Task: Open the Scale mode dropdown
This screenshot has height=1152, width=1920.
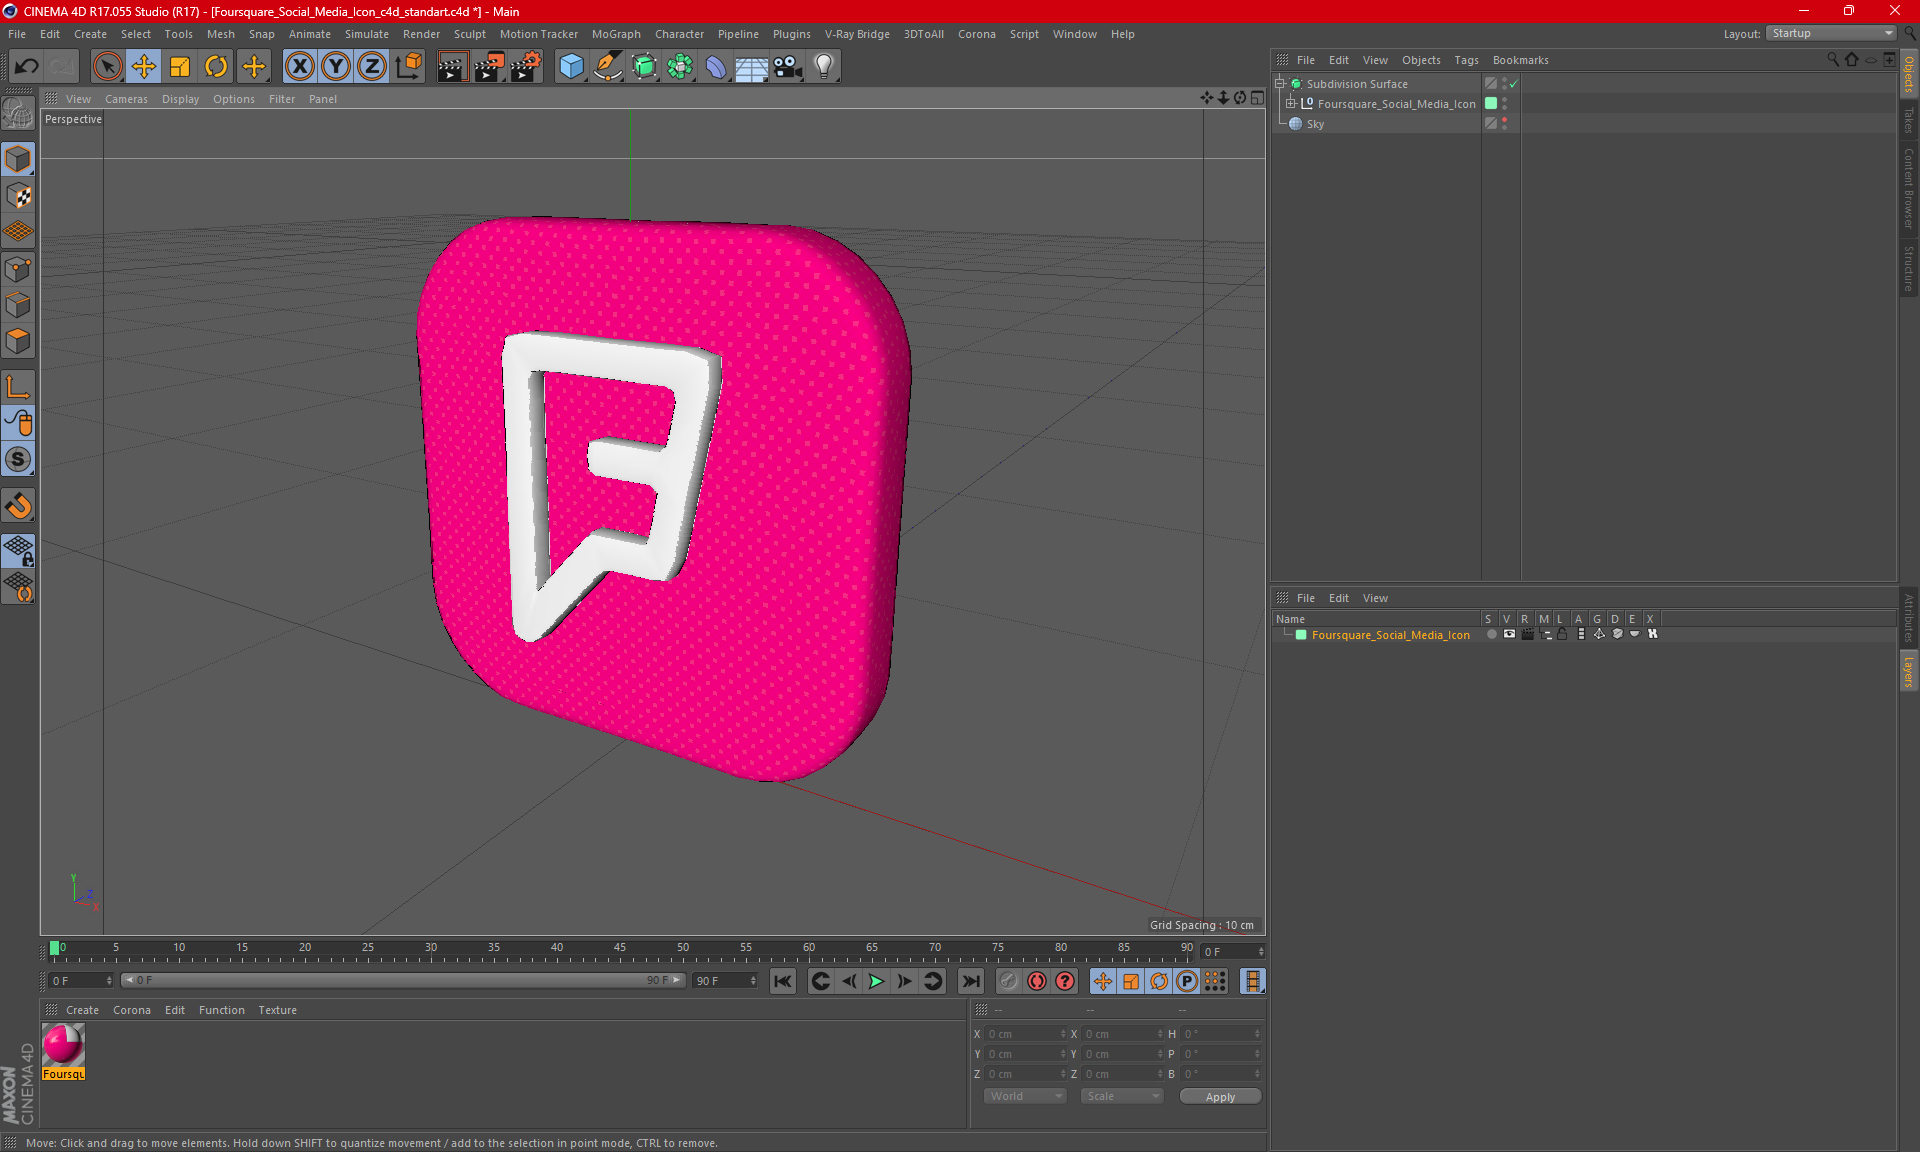Action: 1122,1096
